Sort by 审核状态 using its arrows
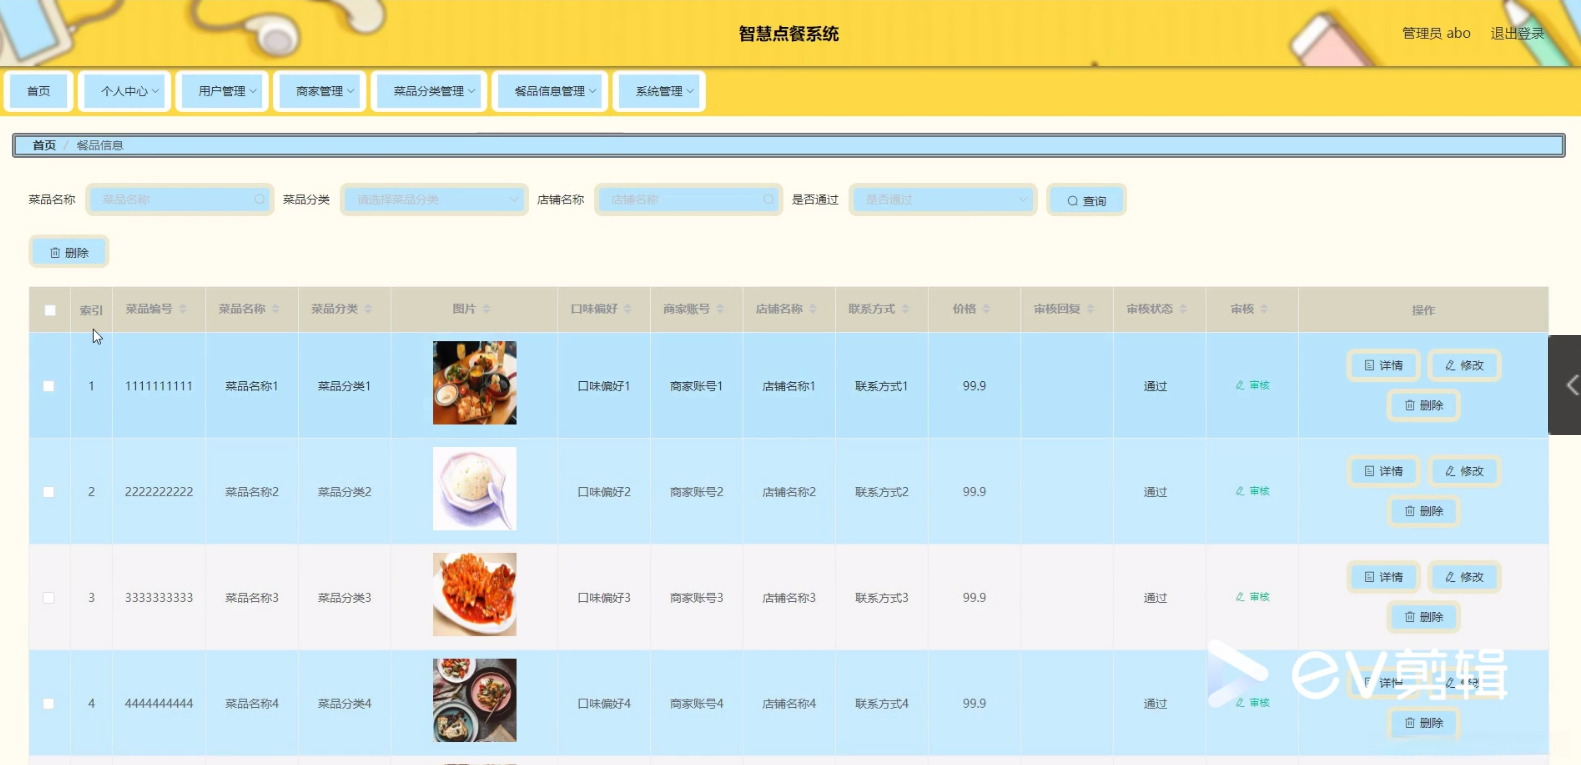This screenshot has height=765, width=1581. coord(1184,309)
